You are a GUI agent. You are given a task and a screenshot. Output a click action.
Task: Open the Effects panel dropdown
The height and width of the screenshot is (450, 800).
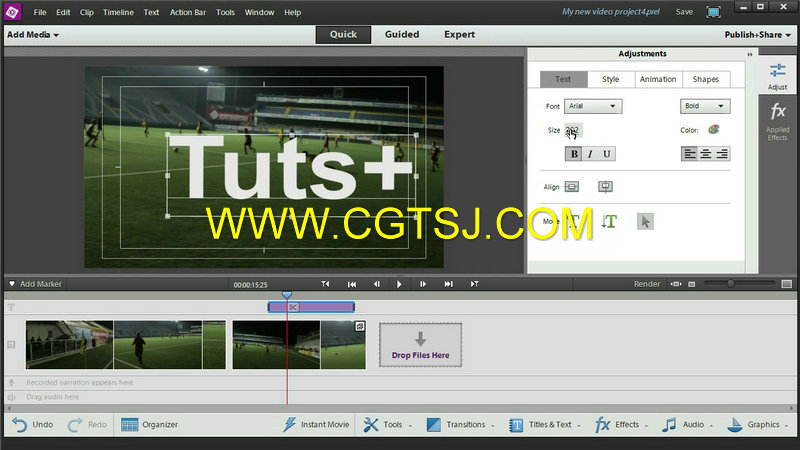click(621, 424)
